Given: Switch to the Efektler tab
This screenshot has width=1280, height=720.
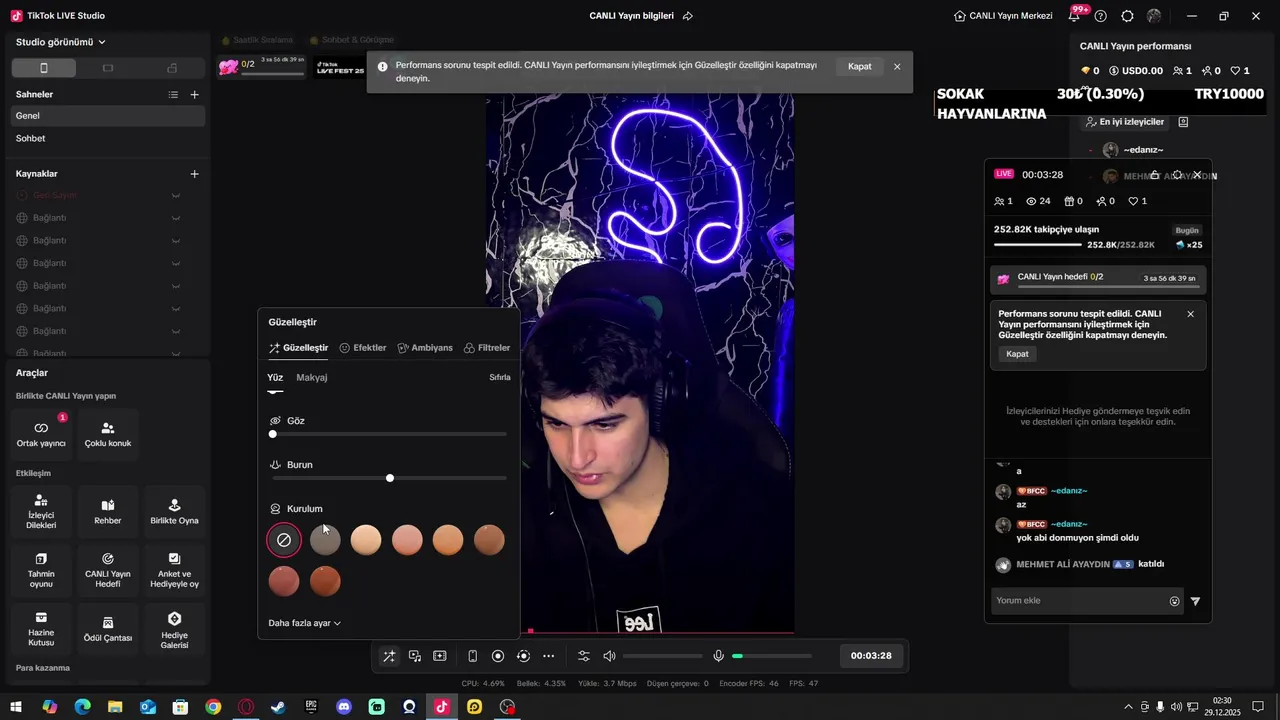Looking at the screenshot, I should pos(363,348).
